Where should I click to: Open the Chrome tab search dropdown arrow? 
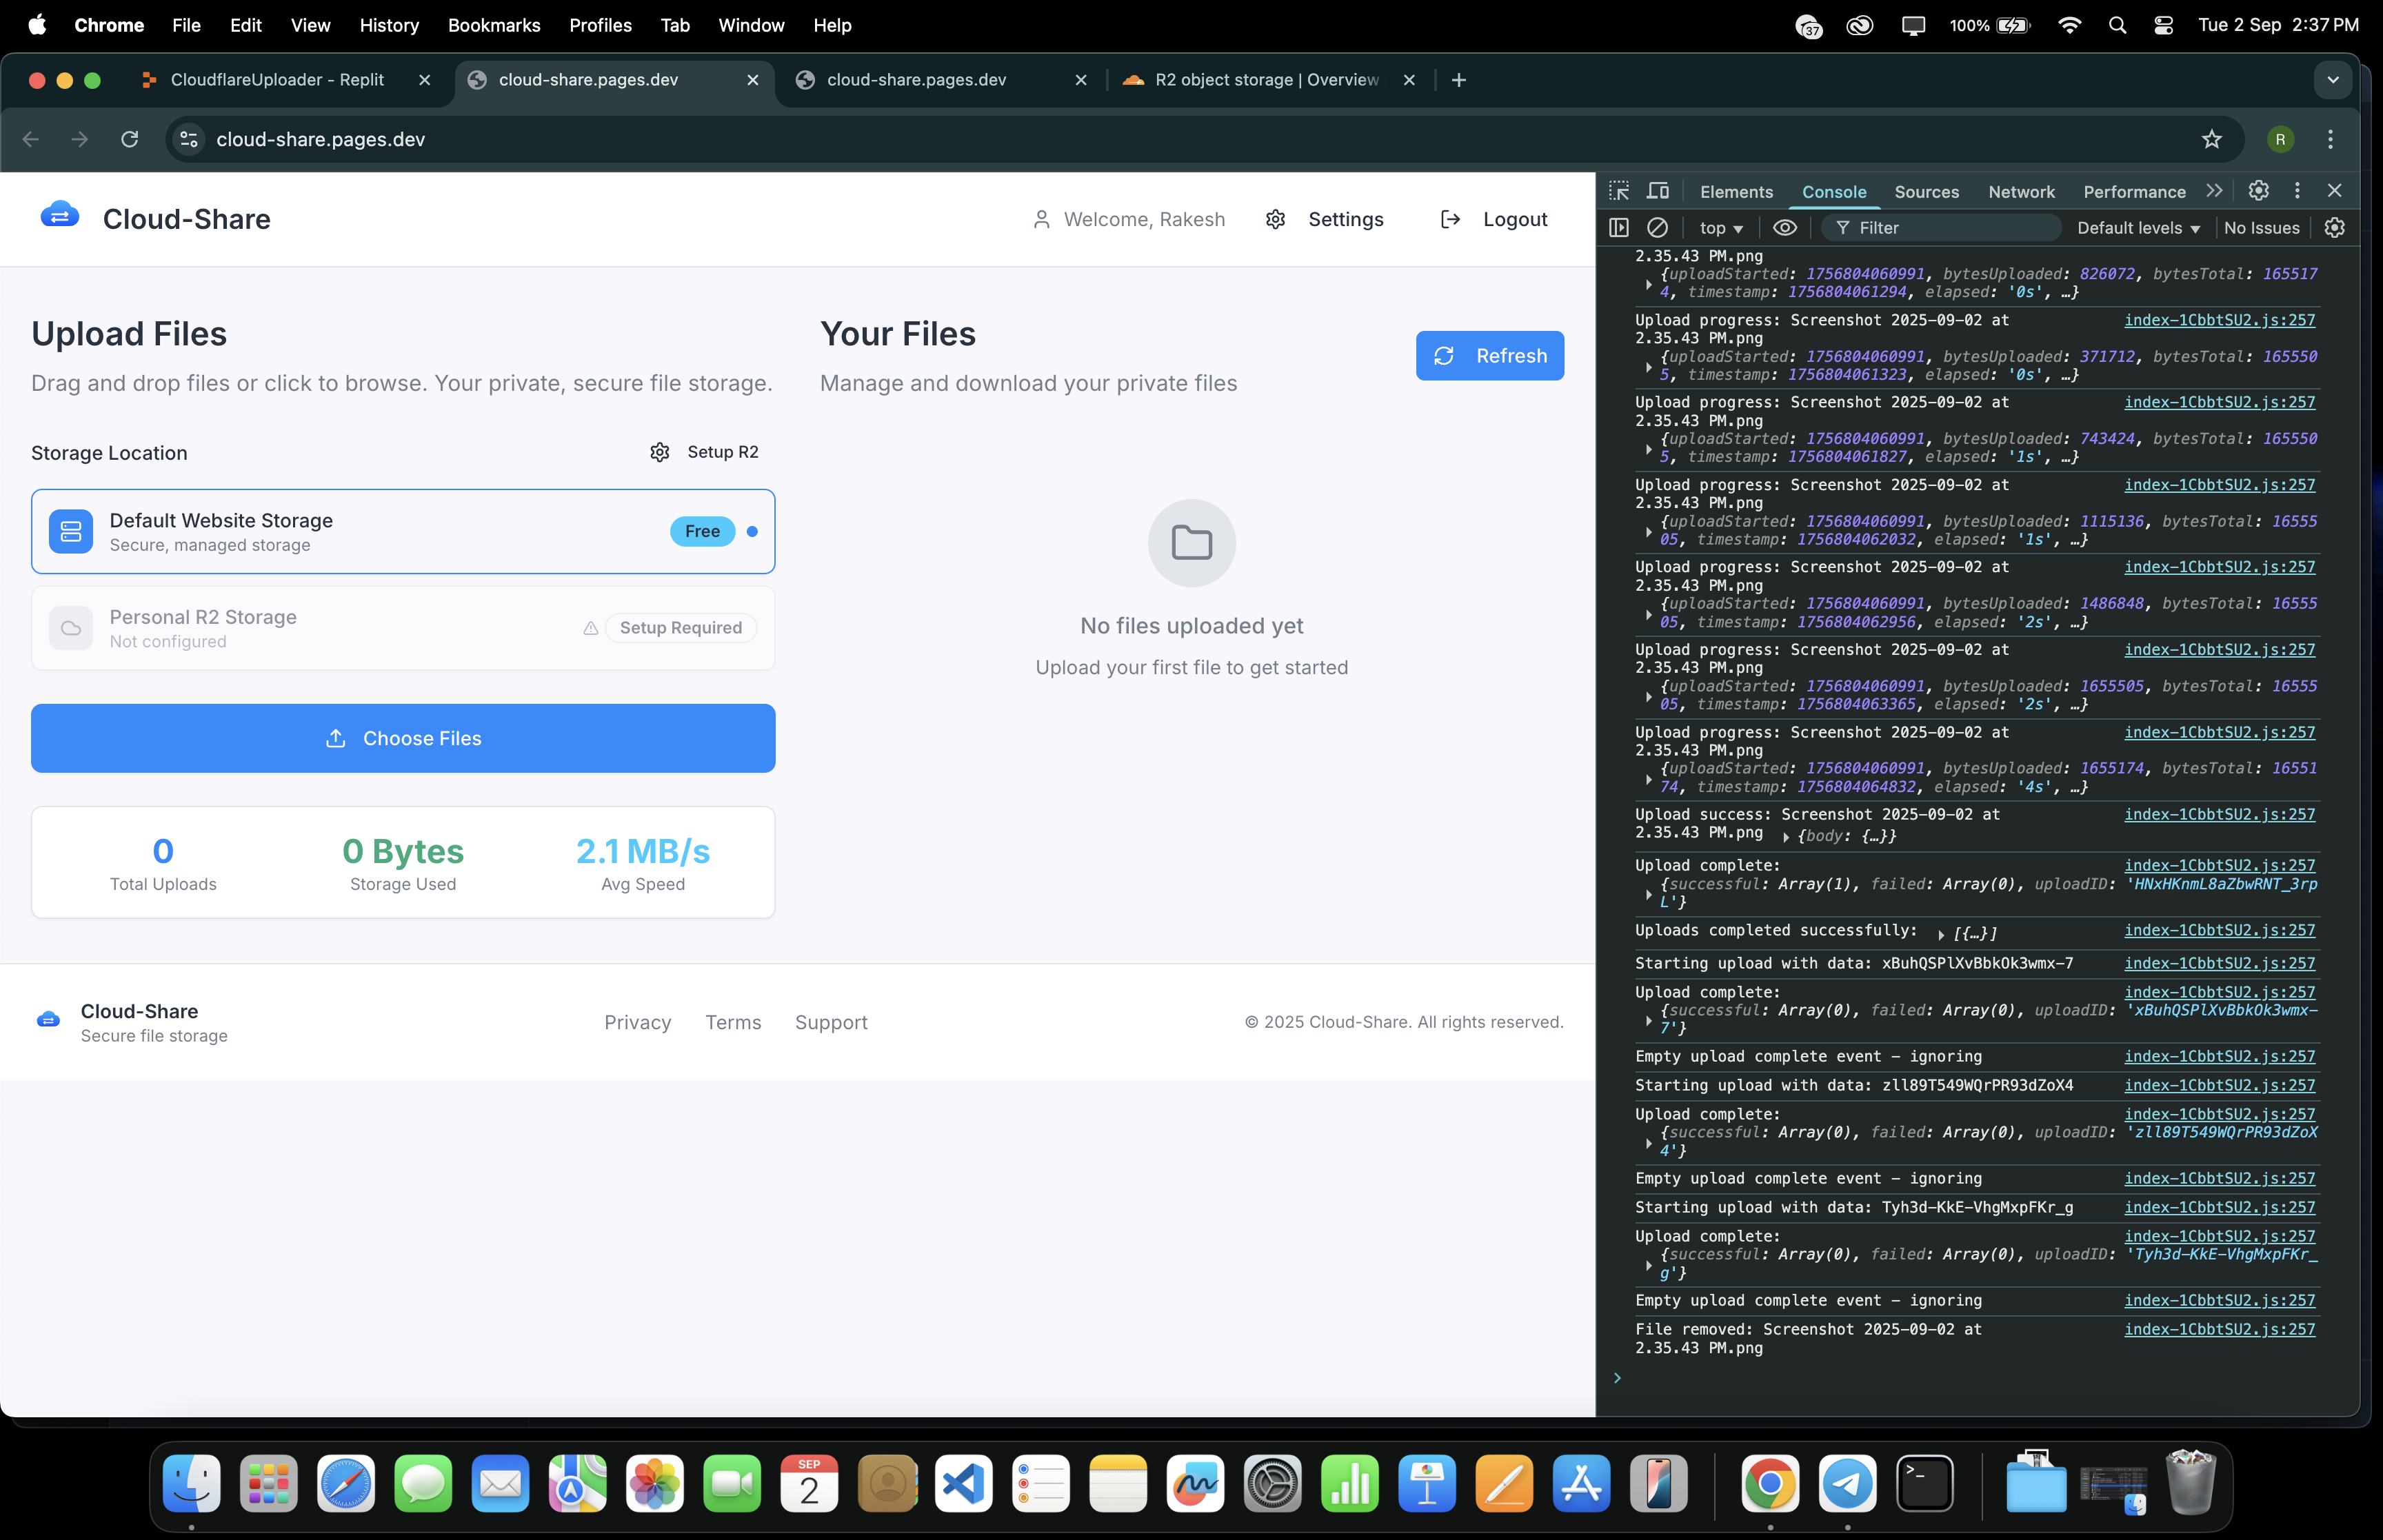[2333, 80]
